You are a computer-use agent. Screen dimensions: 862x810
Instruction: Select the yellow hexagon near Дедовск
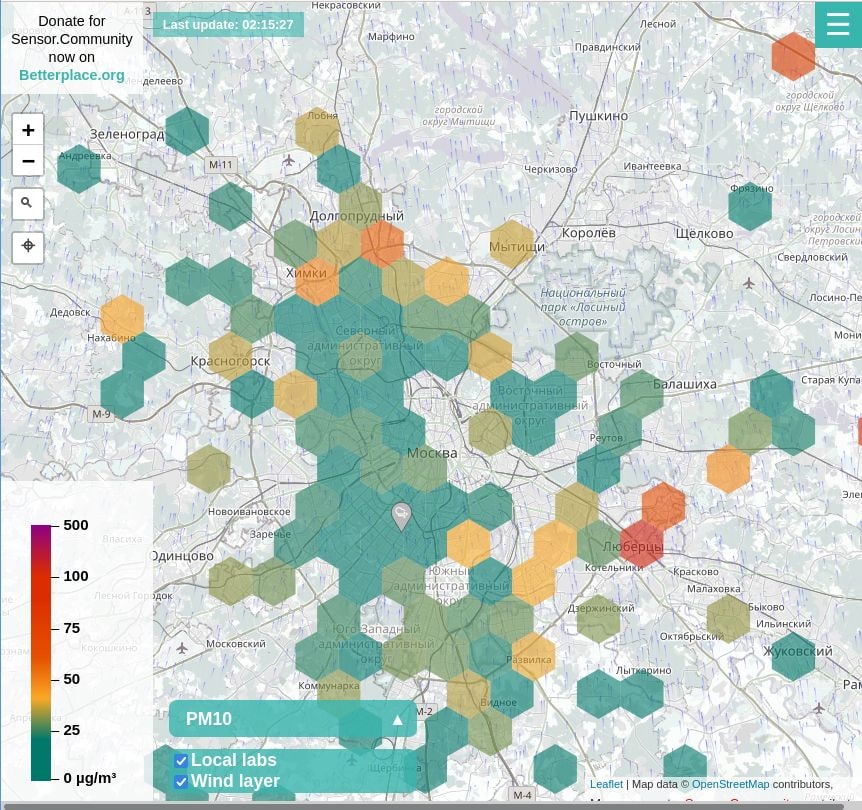(123, 319)
